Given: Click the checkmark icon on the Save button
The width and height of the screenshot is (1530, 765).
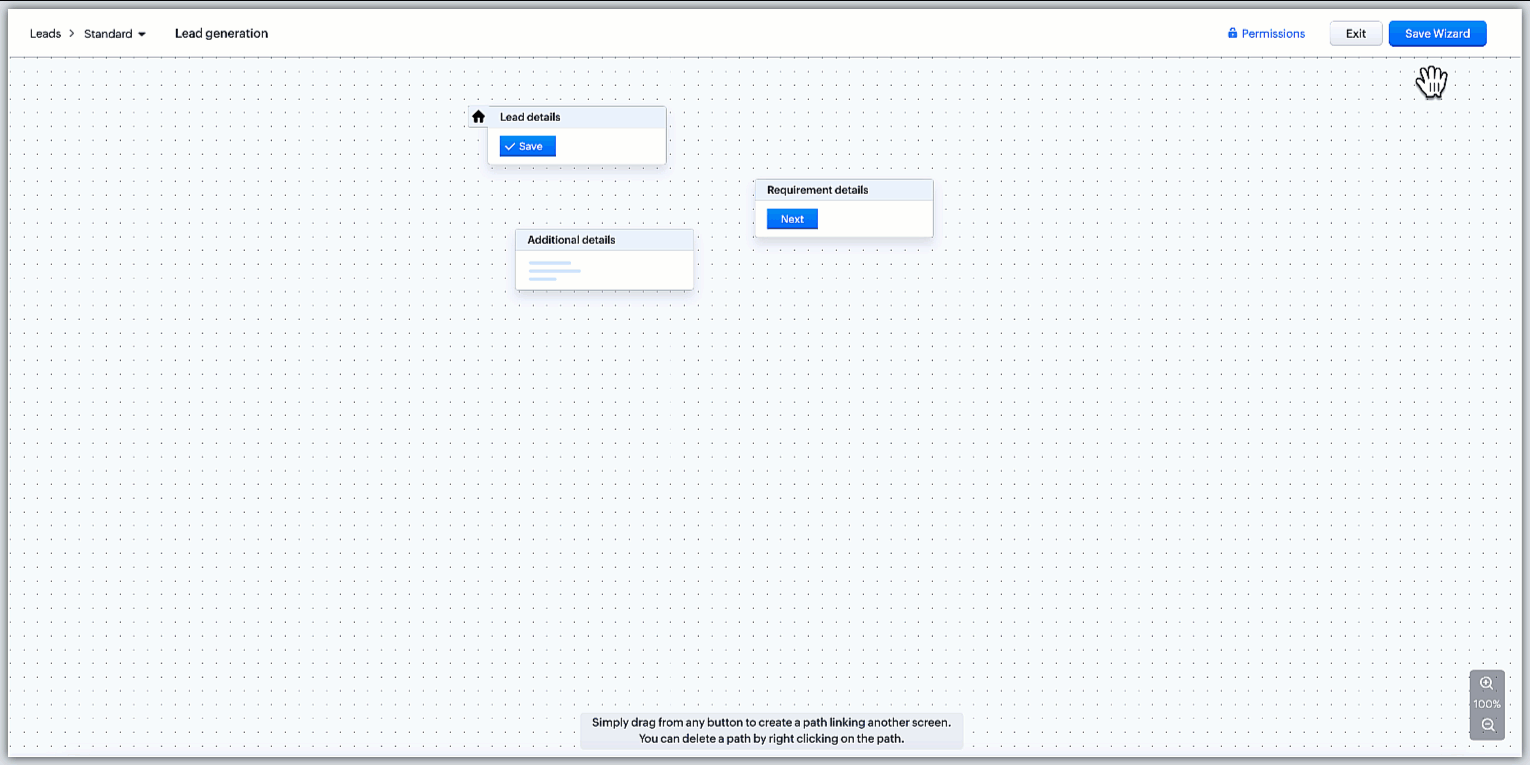Looking at the screenshot, I should (510, 147).
